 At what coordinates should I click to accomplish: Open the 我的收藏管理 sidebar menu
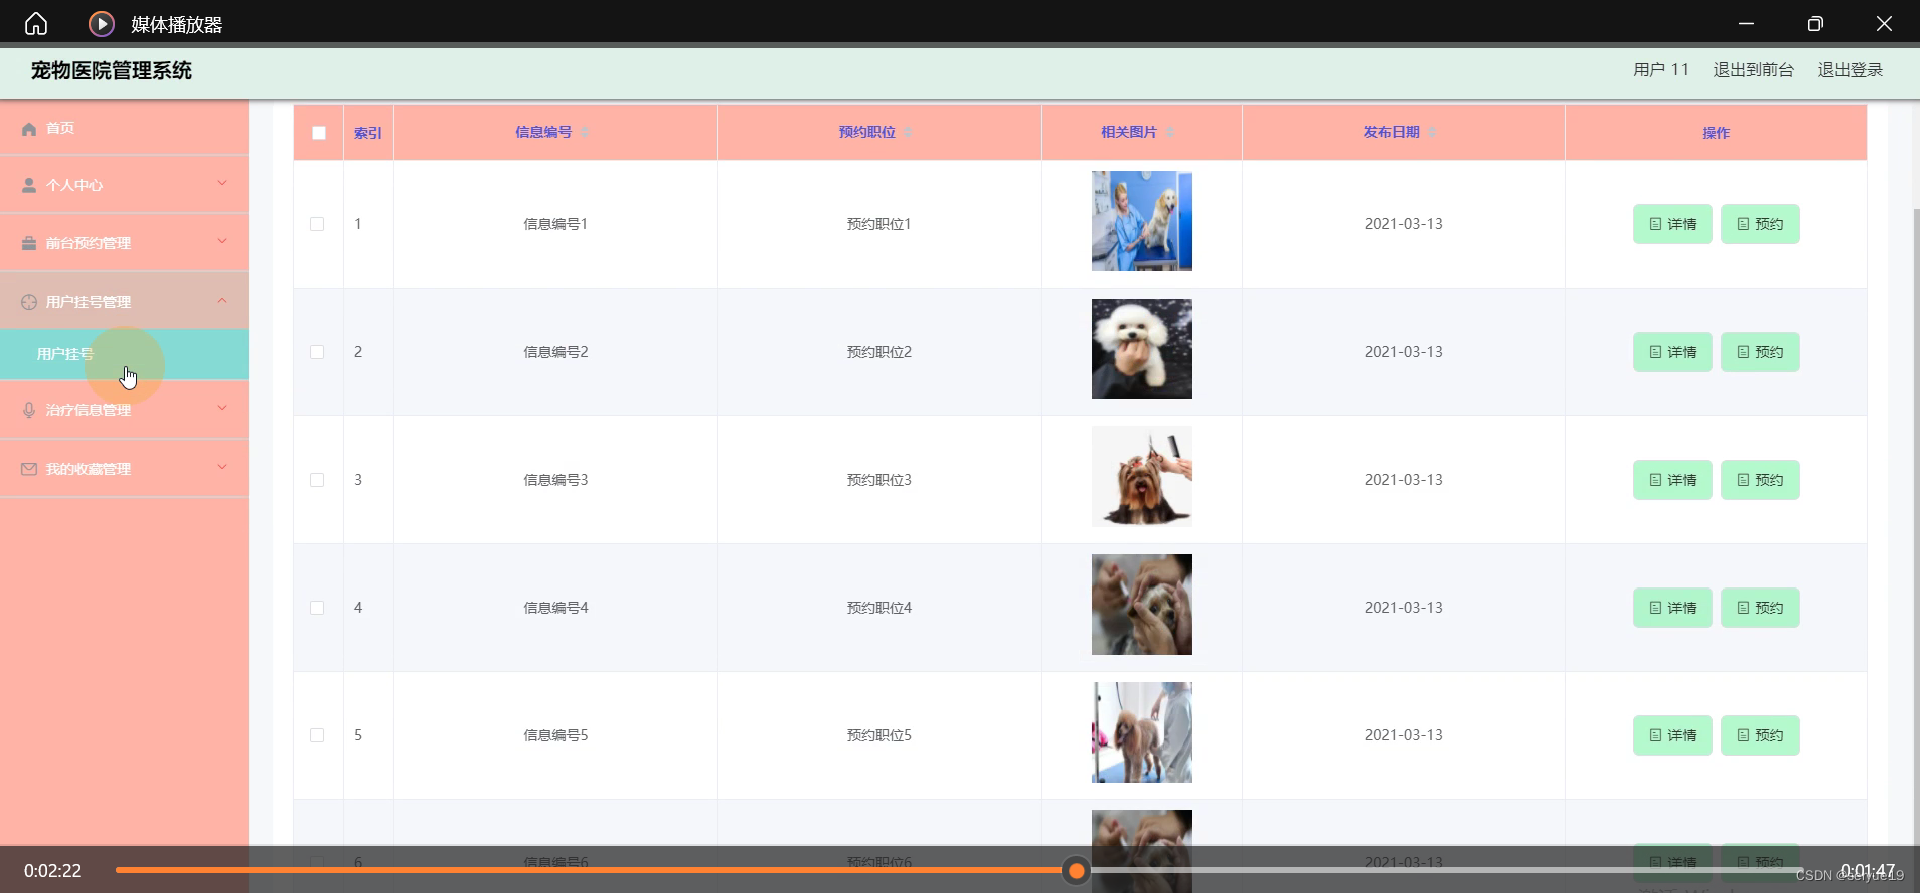124,469
